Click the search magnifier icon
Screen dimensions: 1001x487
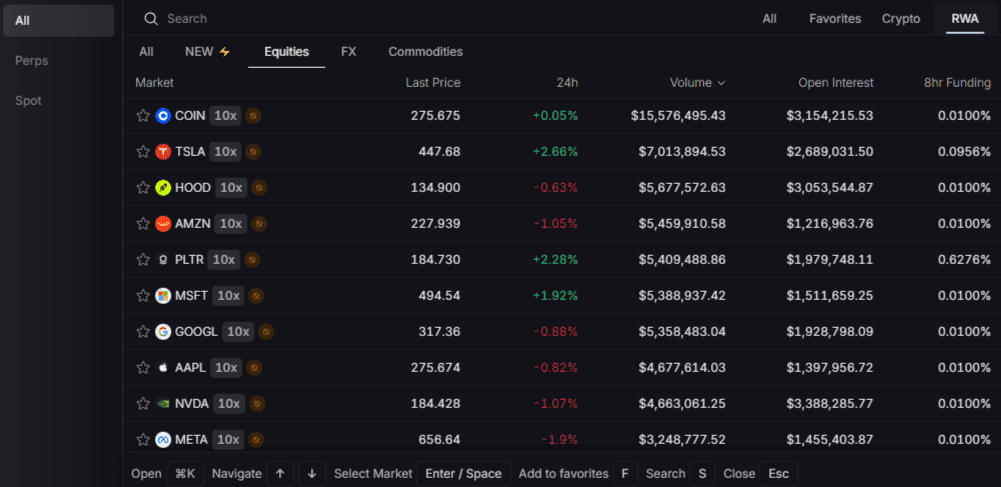(x=151, y=19)
